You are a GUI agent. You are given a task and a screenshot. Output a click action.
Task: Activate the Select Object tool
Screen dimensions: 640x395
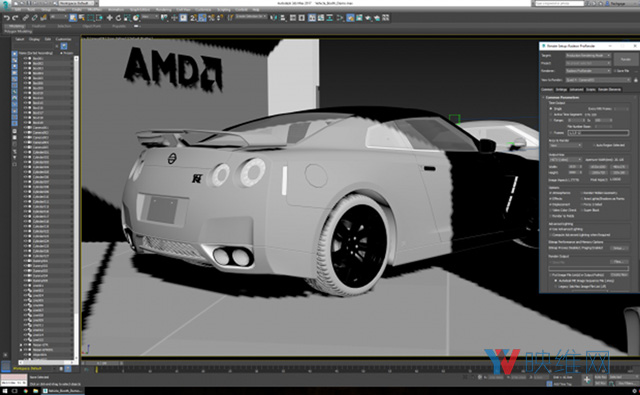73,18
